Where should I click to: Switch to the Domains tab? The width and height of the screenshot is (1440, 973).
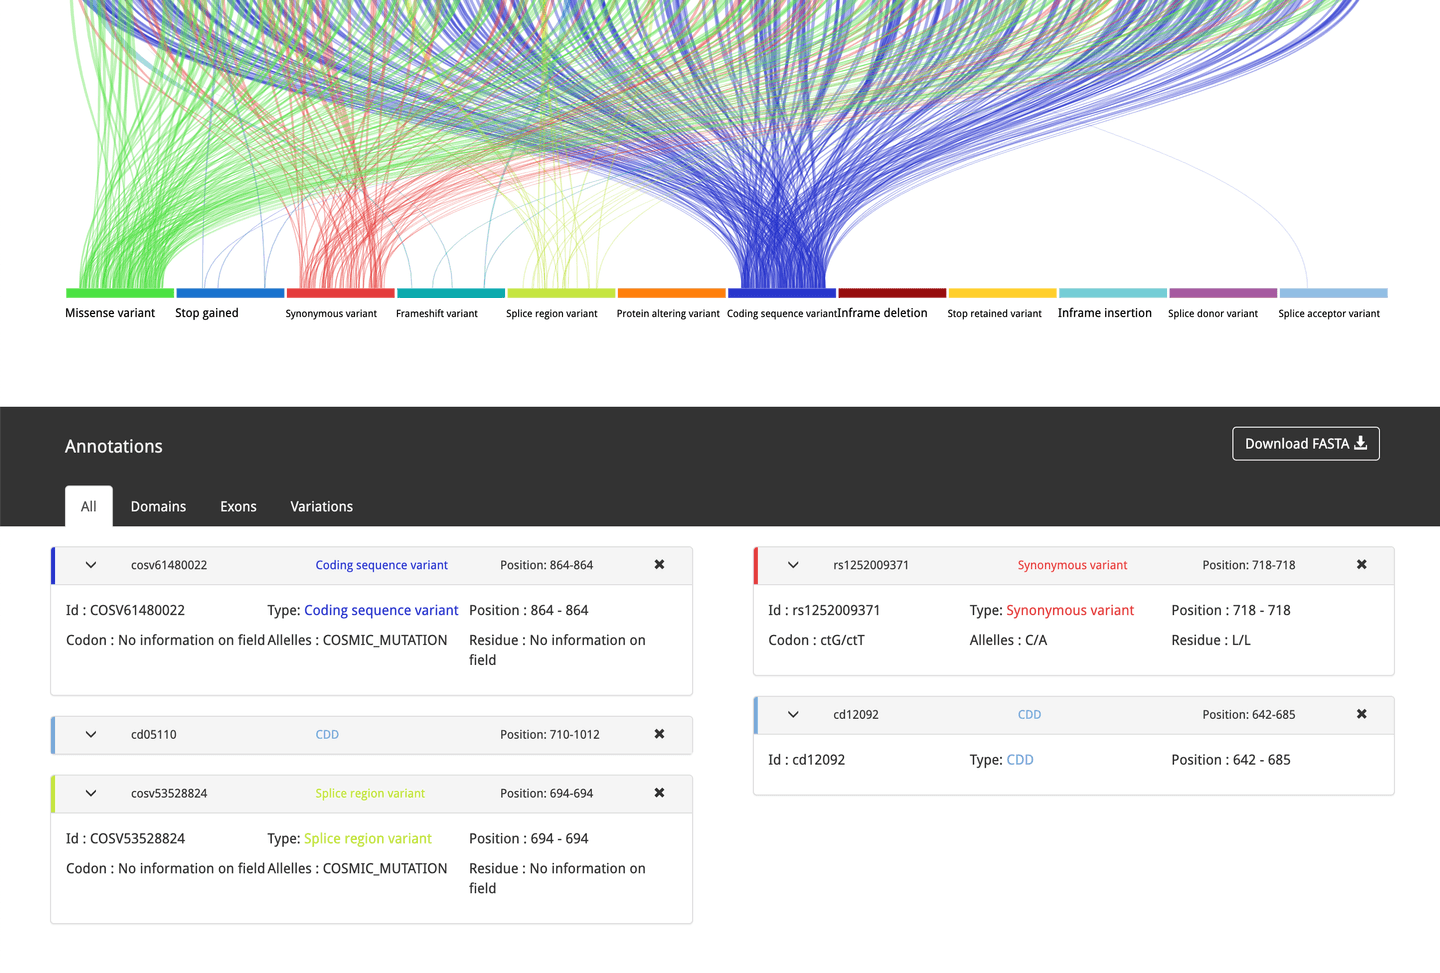tap(158, 507)
